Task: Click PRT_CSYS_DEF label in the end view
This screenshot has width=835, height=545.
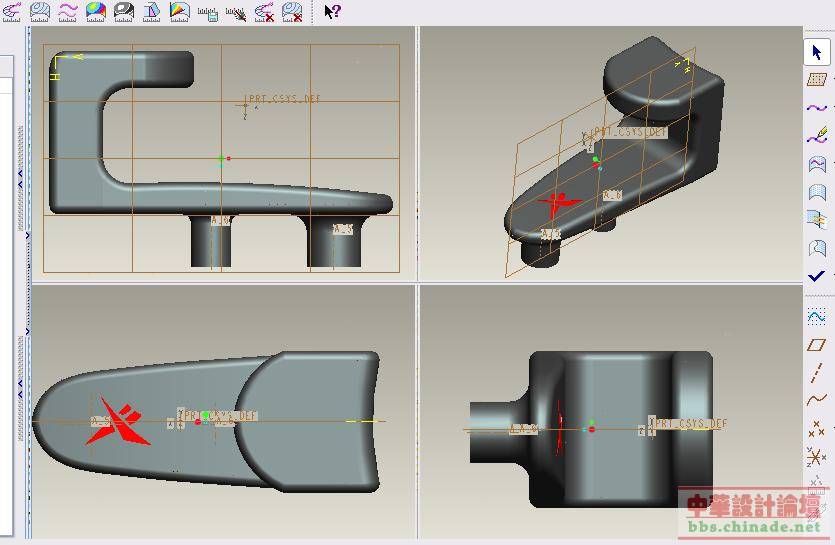Action: coord(691,424)
